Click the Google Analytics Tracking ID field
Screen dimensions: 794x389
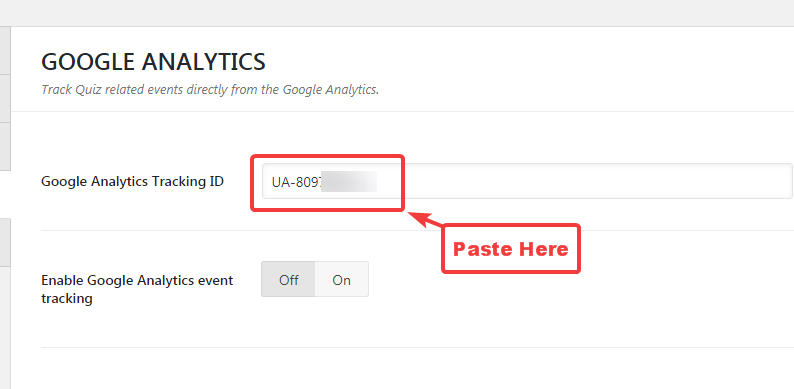527,181
